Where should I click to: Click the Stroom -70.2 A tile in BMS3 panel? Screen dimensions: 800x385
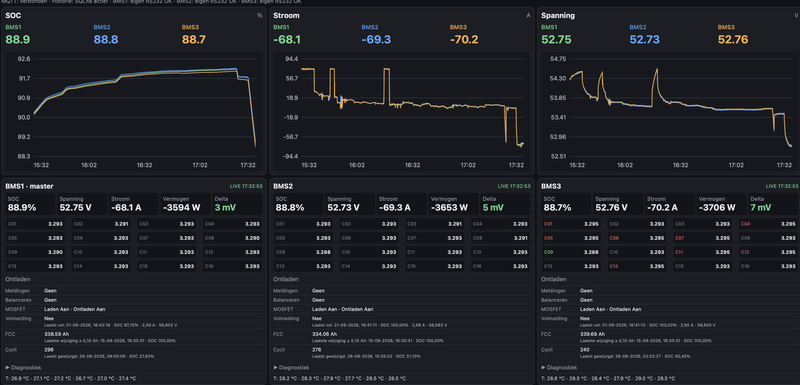click(669, 204)
